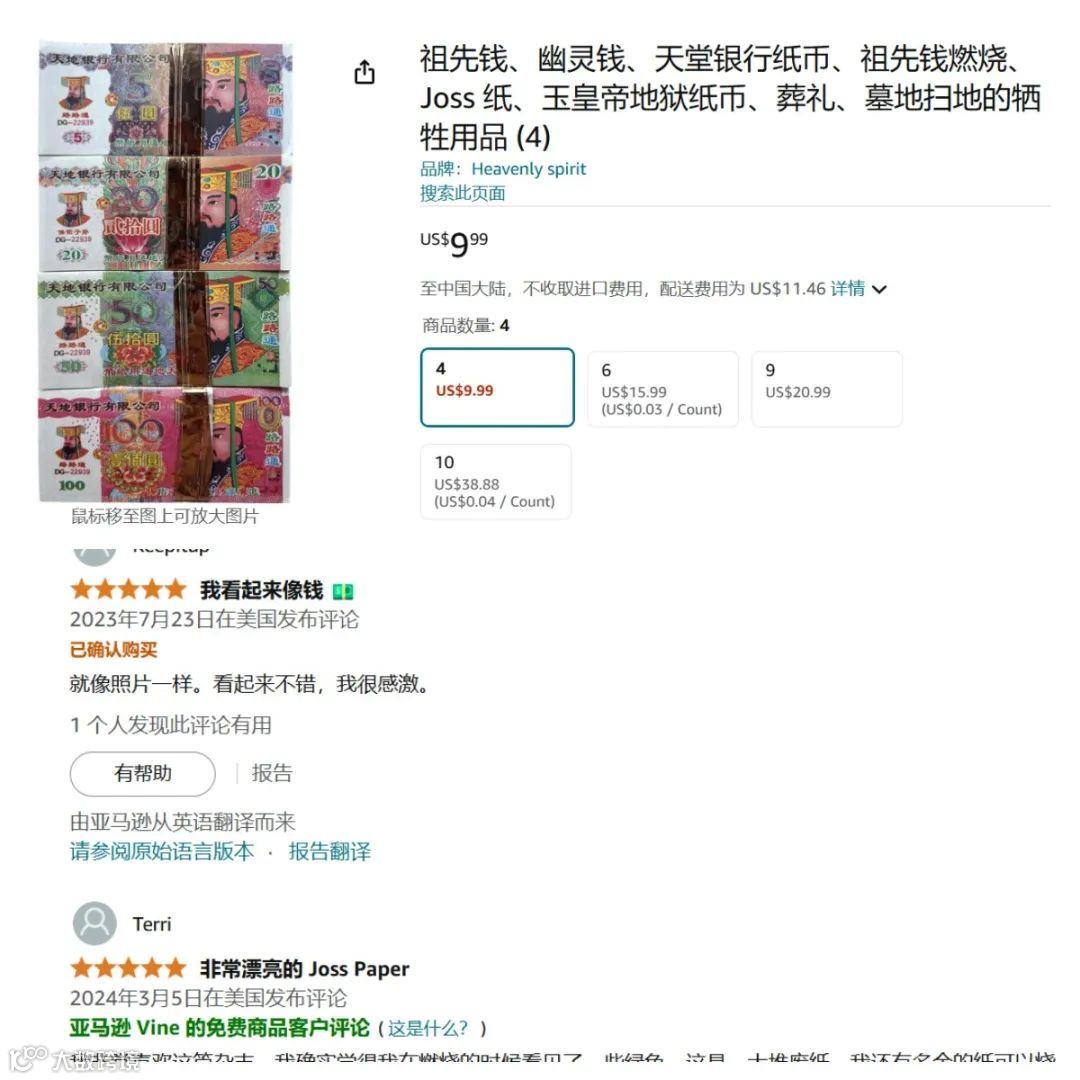Click the green money emoji in review title
The image size is (1080, 1080).
[342, 592]
